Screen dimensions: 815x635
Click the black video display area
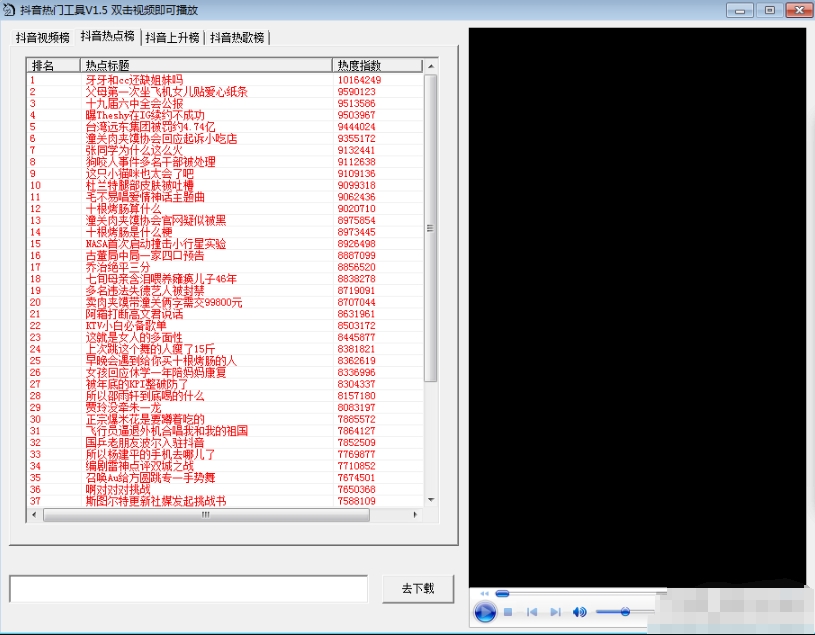[637, 308]
